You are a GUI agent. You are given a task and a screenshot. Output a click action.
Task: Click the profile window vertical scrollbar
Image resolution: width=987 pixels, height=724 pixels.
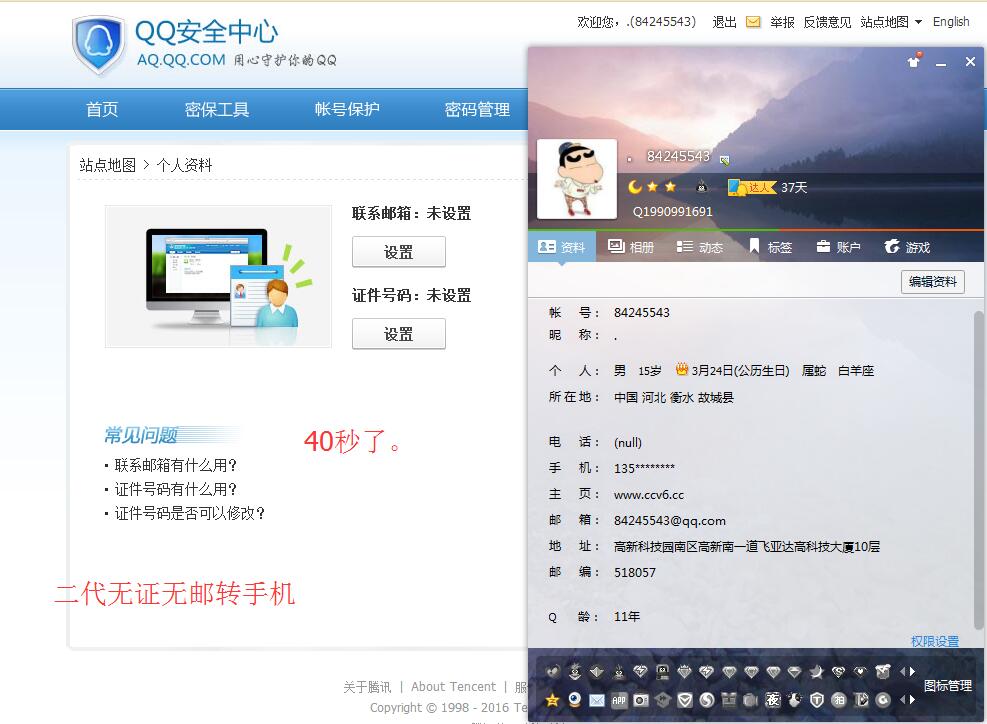click(x=979, y=469)
